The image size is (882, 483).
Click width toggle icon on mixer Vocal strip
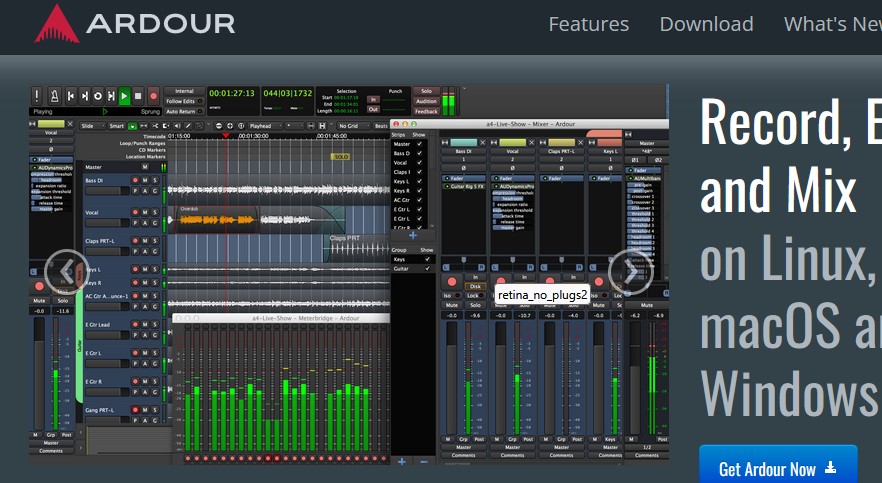point(494,143)
